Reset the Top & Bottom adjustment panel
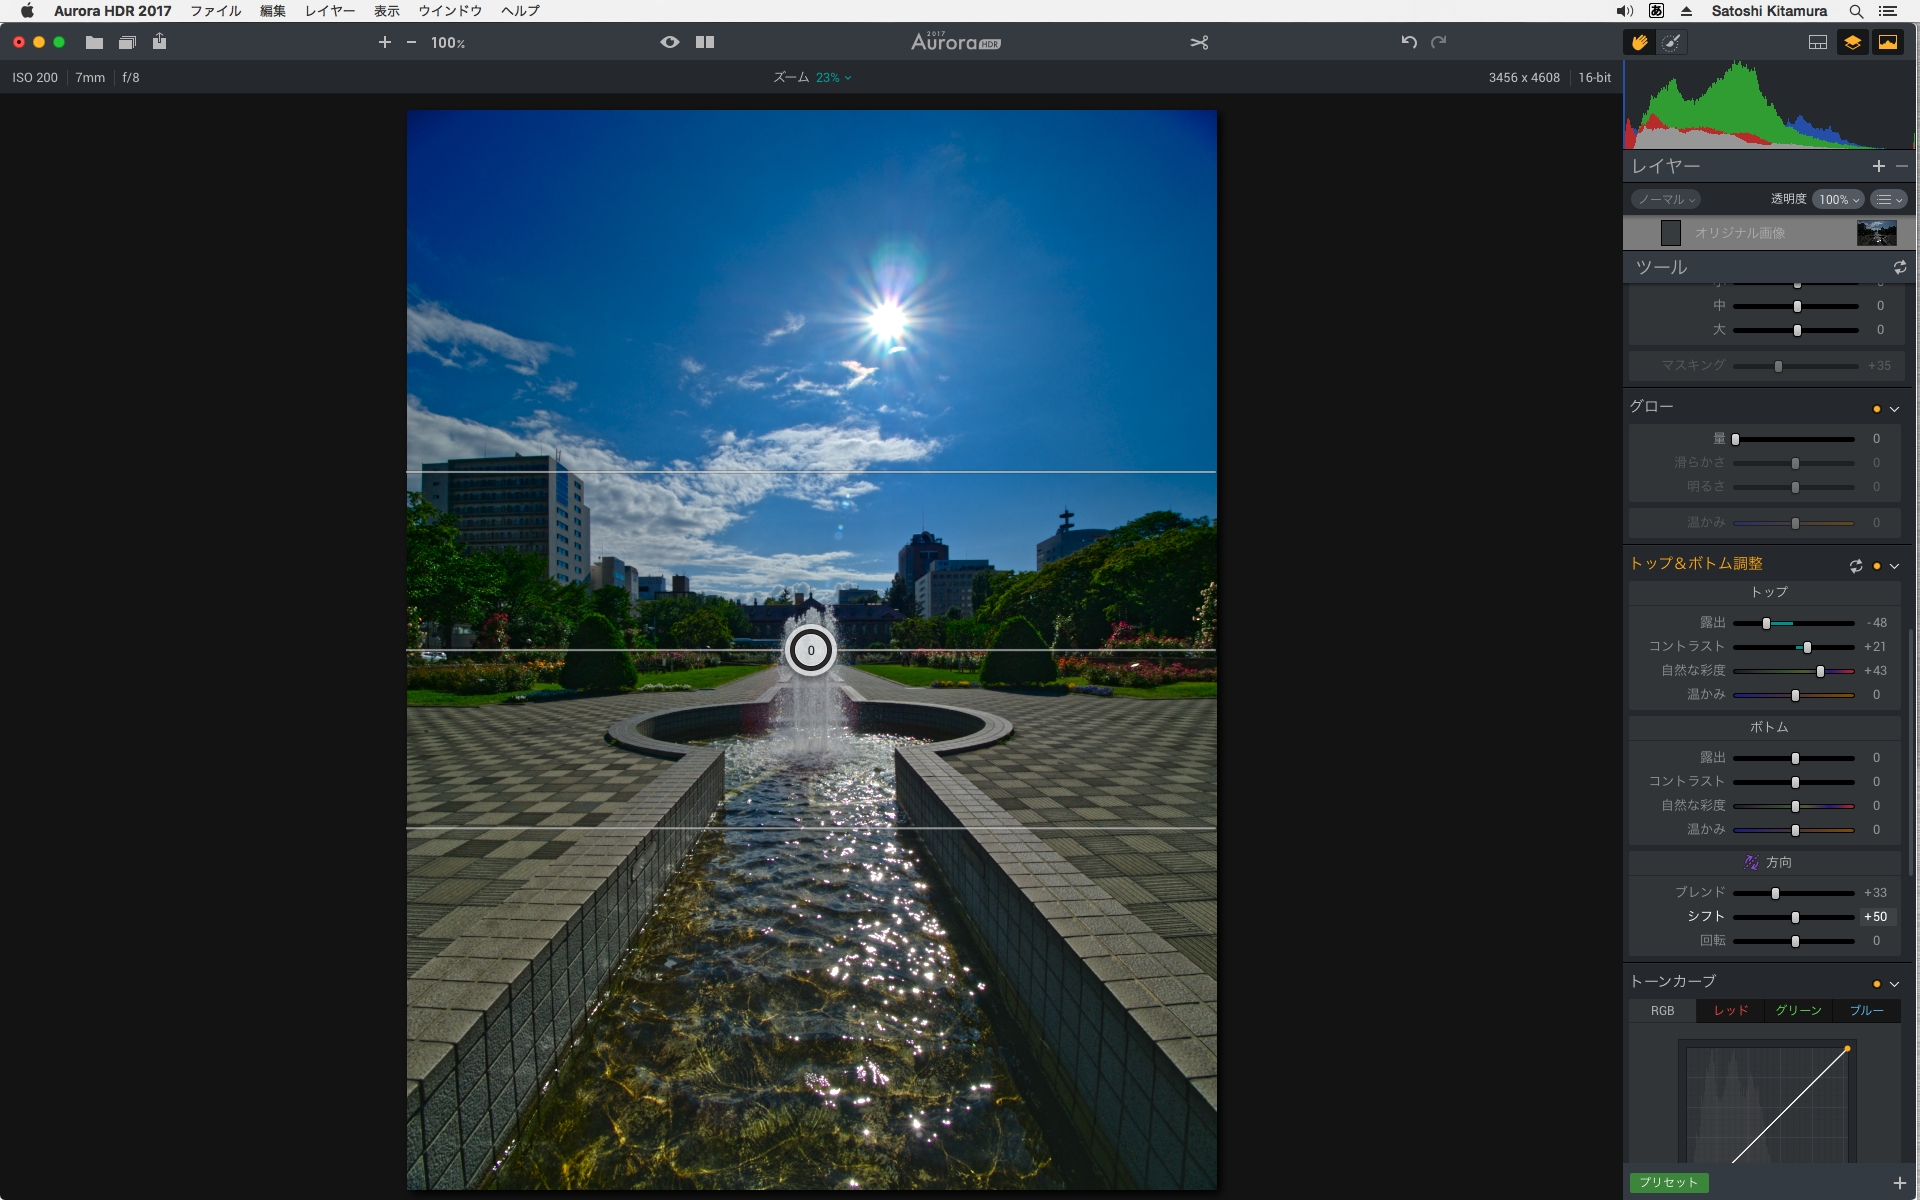 click(1855, 566)
